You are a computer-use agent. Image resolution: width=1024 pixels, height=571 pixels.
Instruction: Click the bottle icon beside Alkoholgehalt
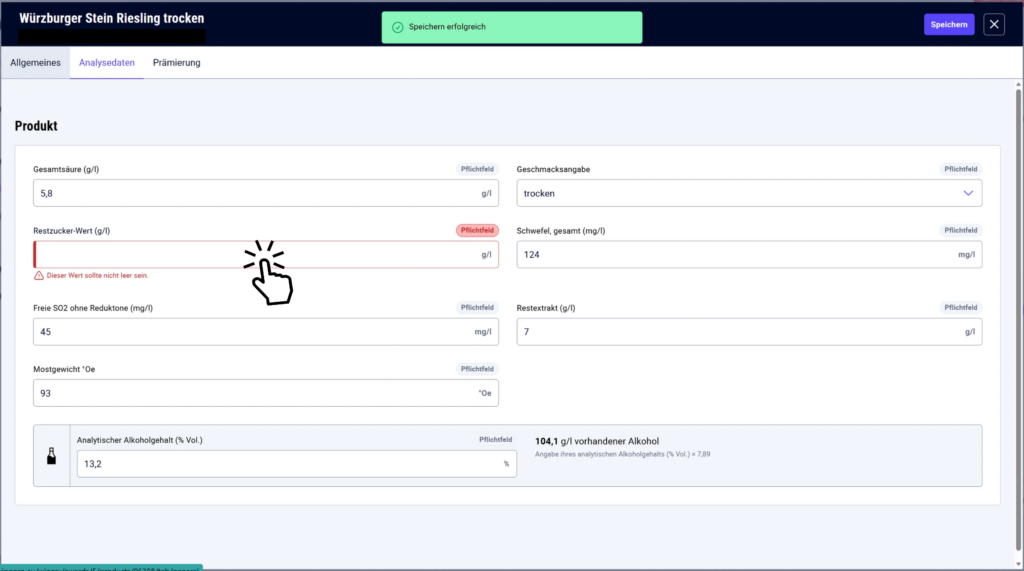pyautogui.click(x=52, y=456)
